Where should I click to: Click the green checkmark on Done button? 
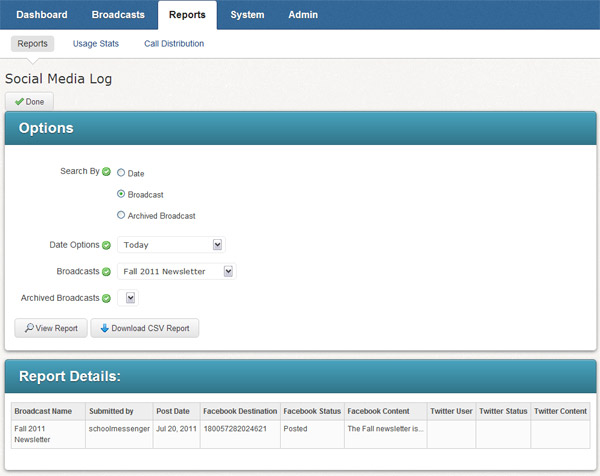tap(19, 102)
